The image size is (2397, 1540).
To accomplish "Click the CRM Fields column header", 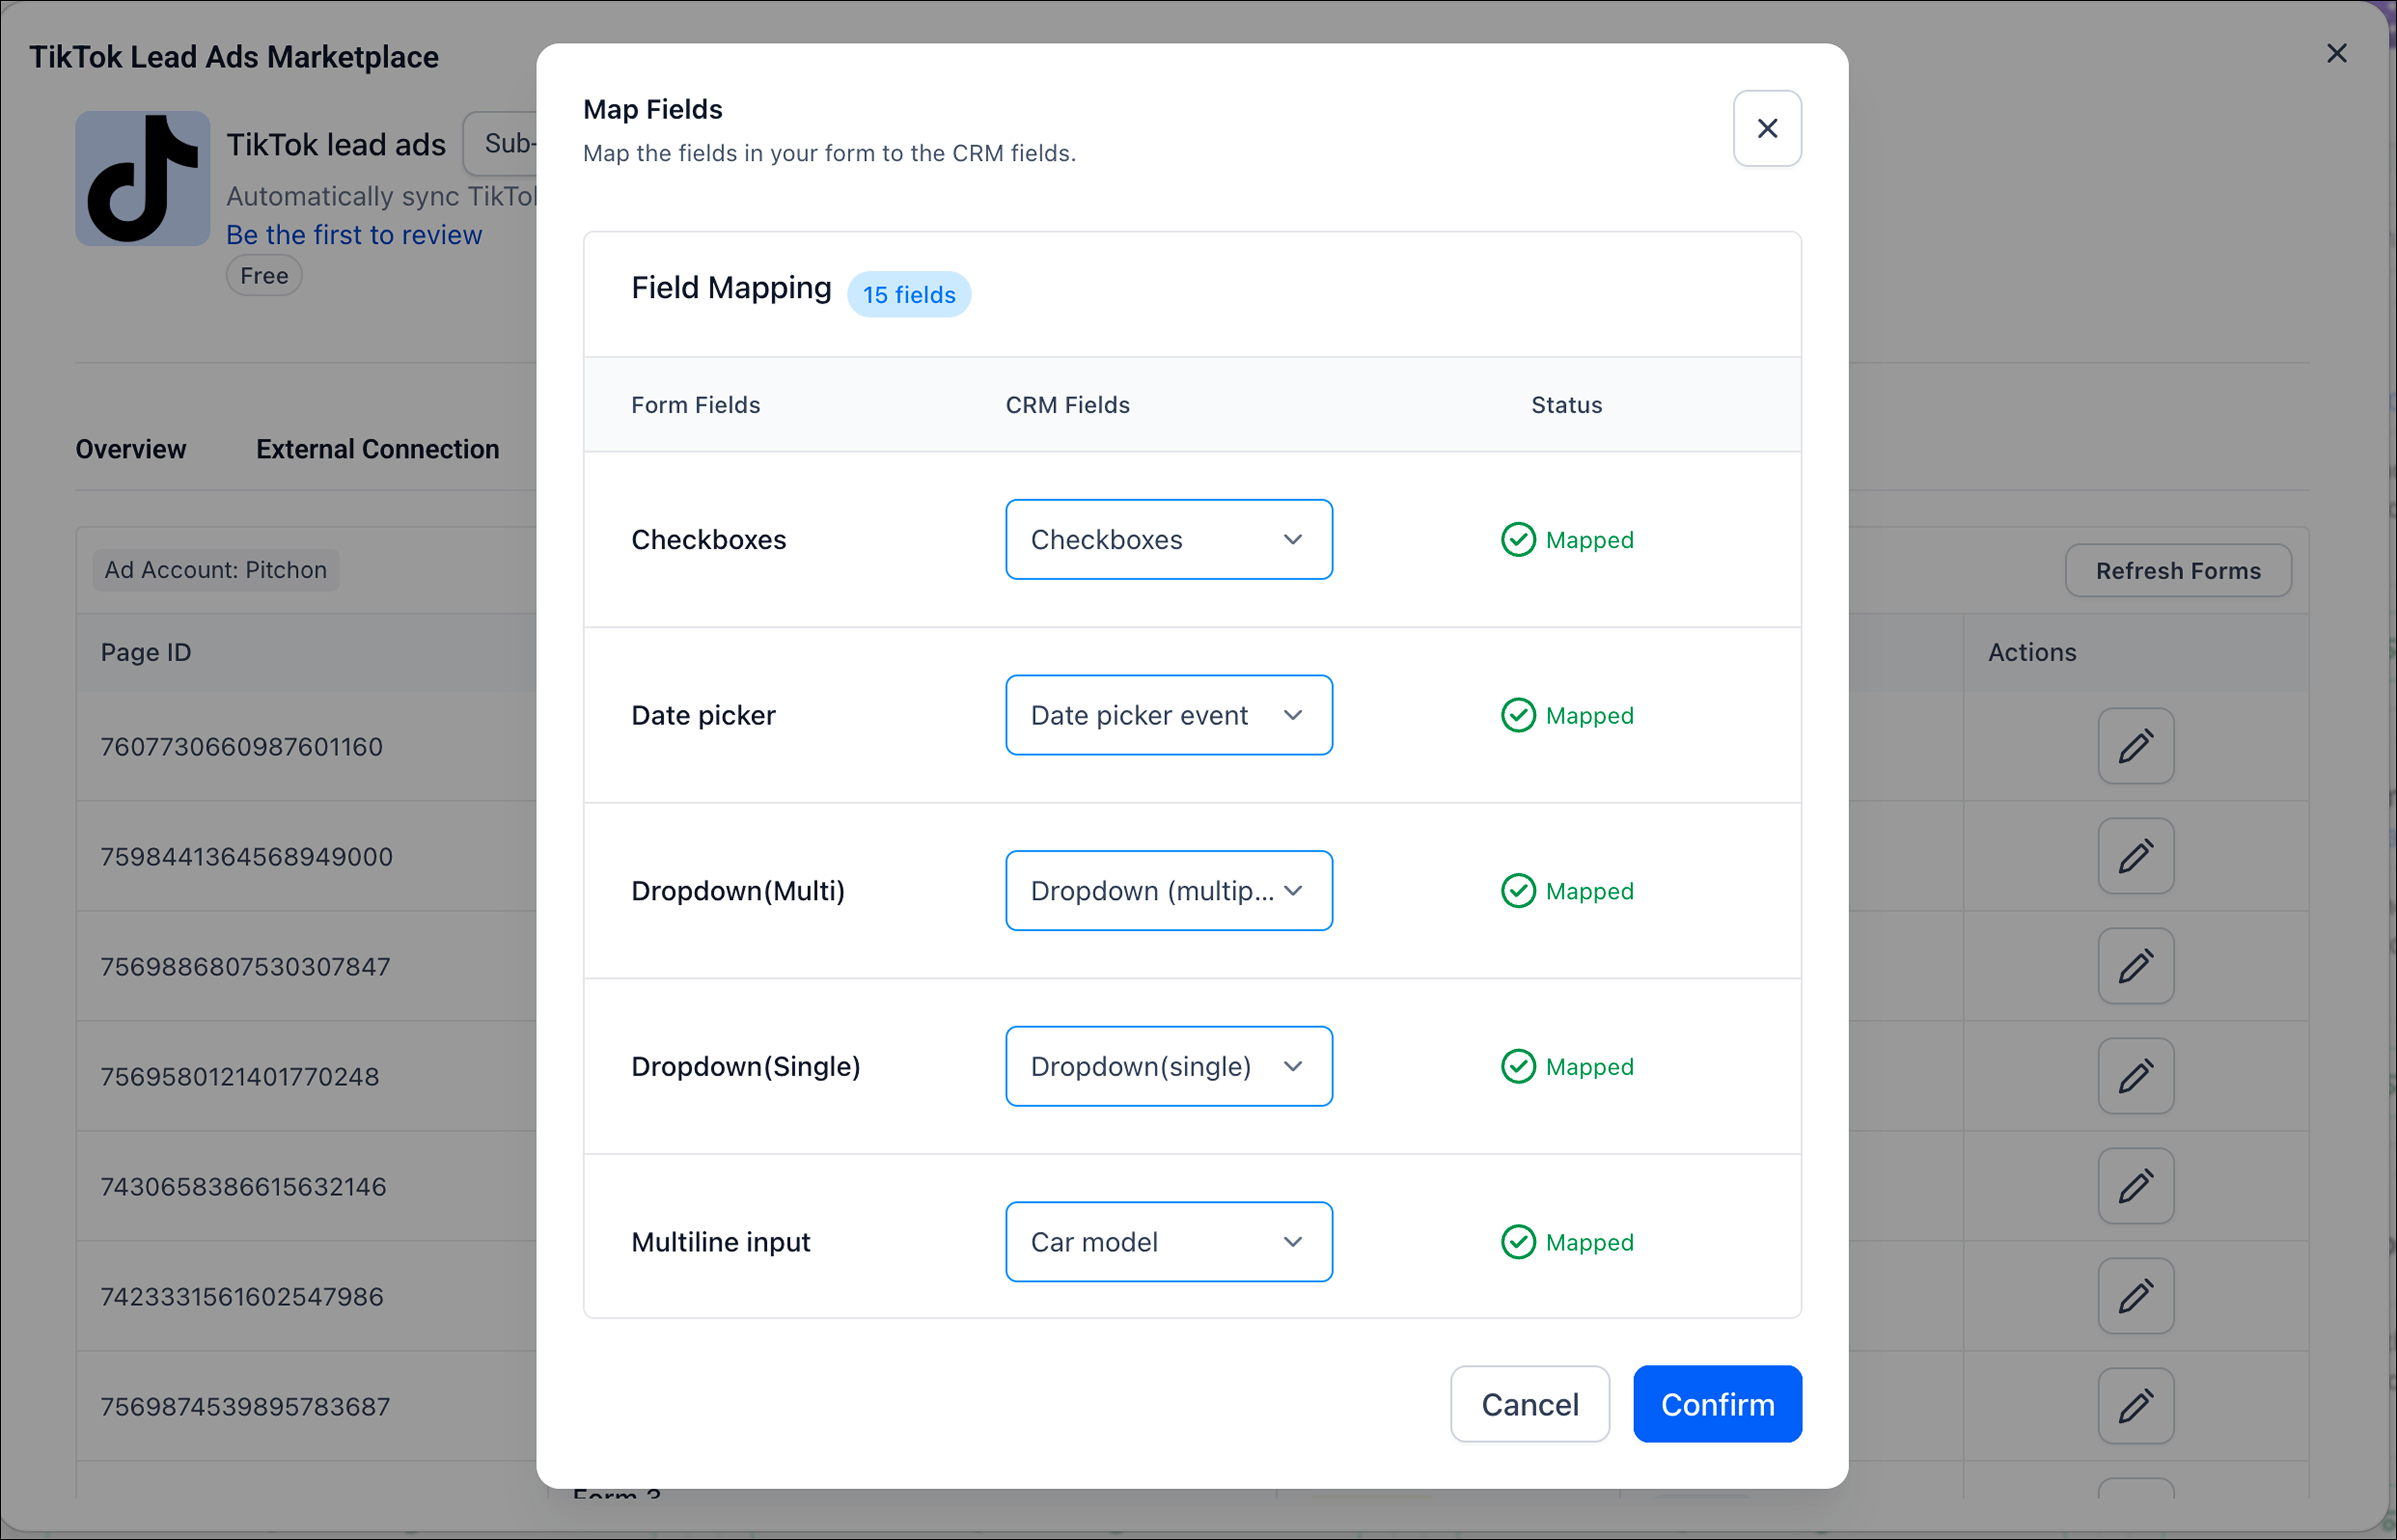I will tap(1068, 405).
